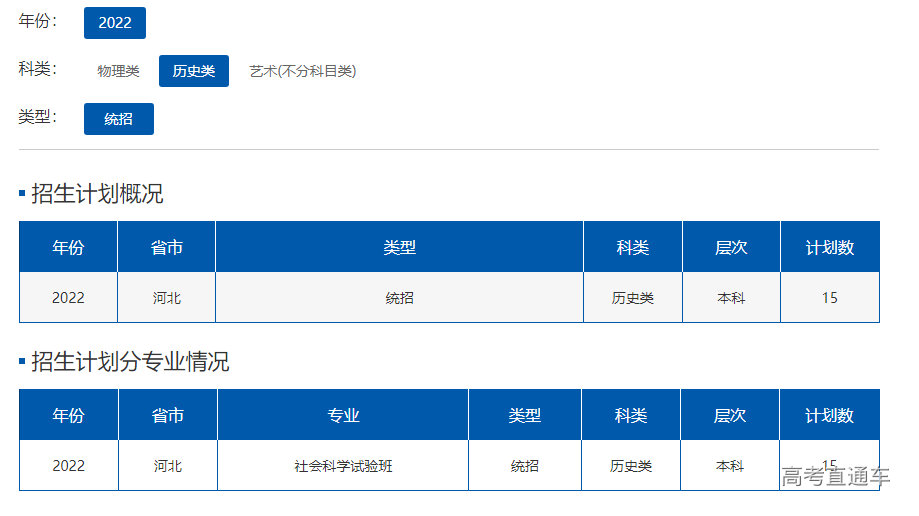
Task: Click the 高考直通车 watermark logo
Action: click(836, 477)
